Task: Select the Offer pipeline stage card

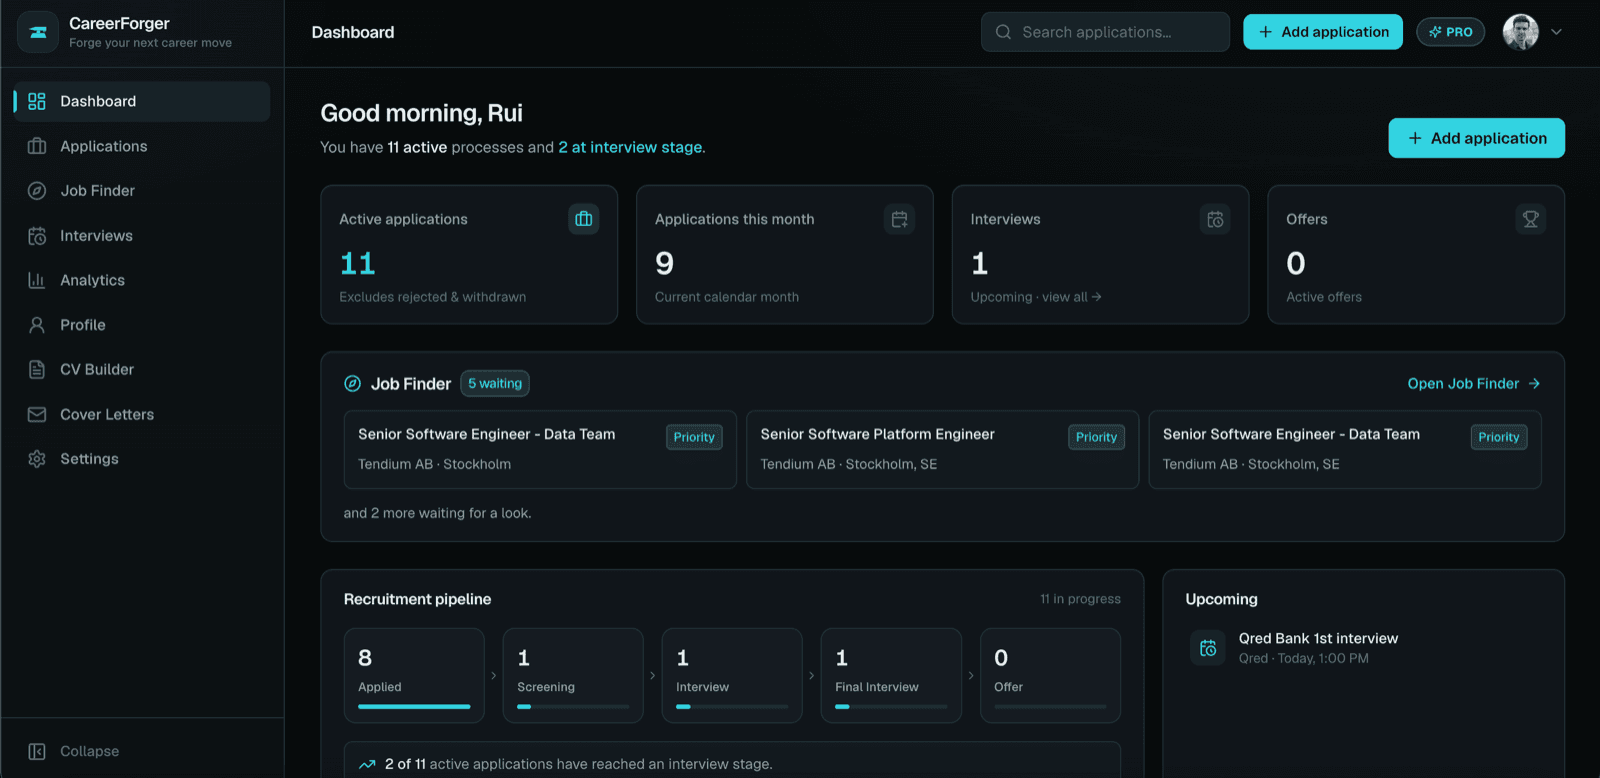Action: coord(1050,675)
